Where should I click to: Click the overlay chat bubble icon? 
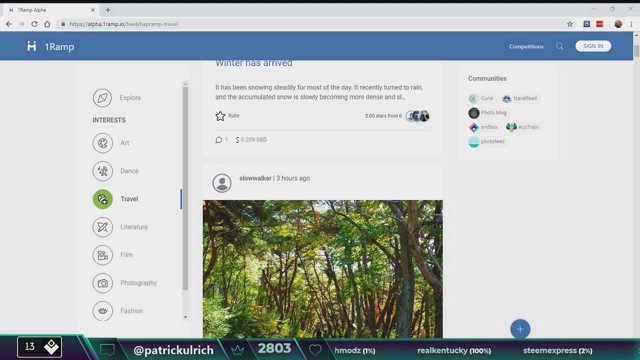tap(107, 350)
